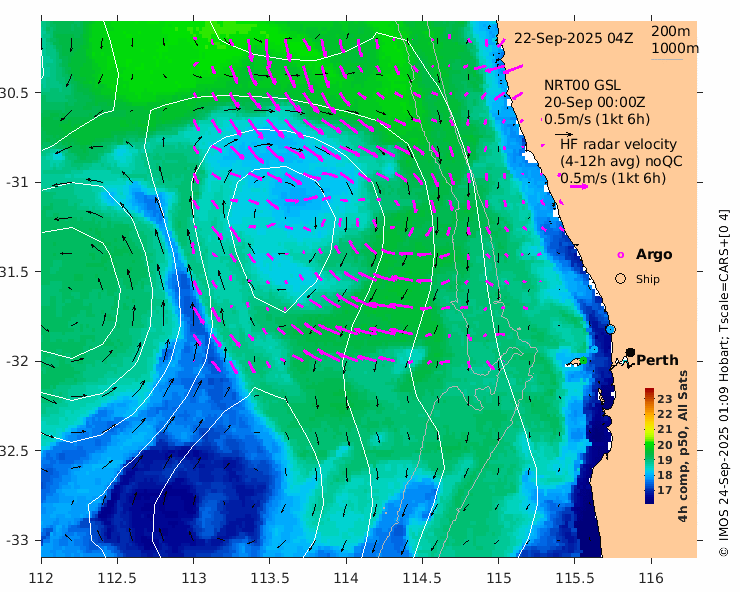Click the magenta HF radar reference arrow

click(579, 186)
